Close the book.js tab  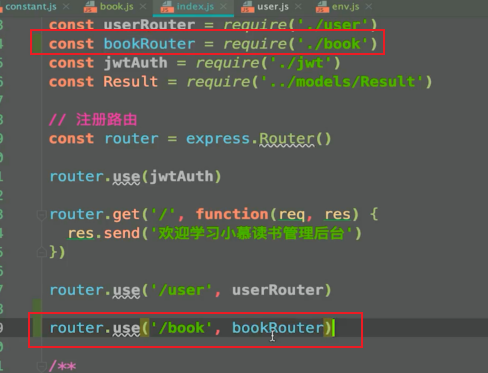click(x=143, y=7)
